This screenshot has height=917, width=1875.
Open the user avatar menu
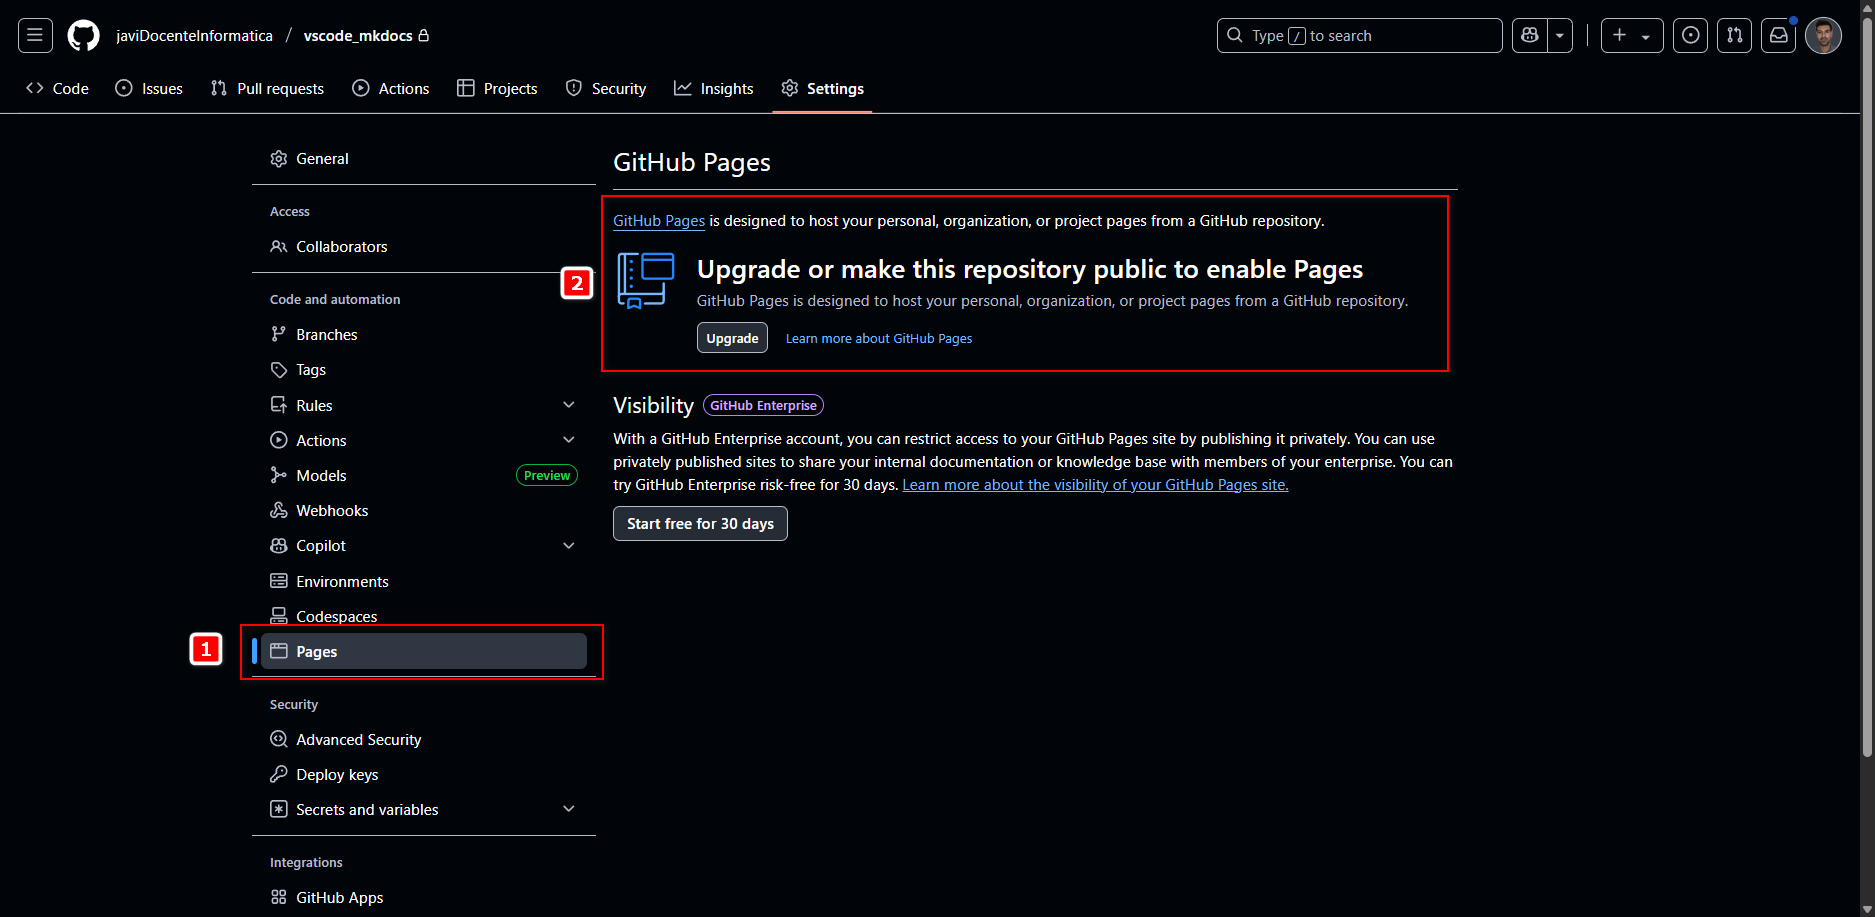tap(1823, 36)
